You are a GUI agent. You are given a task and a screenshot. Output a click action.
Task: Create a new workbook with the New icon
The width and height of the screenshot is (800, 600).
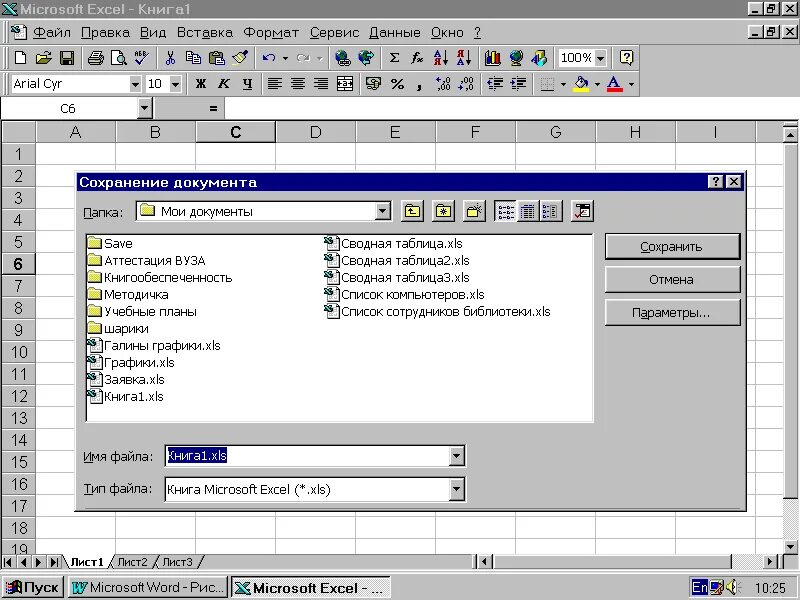point(20,58)
